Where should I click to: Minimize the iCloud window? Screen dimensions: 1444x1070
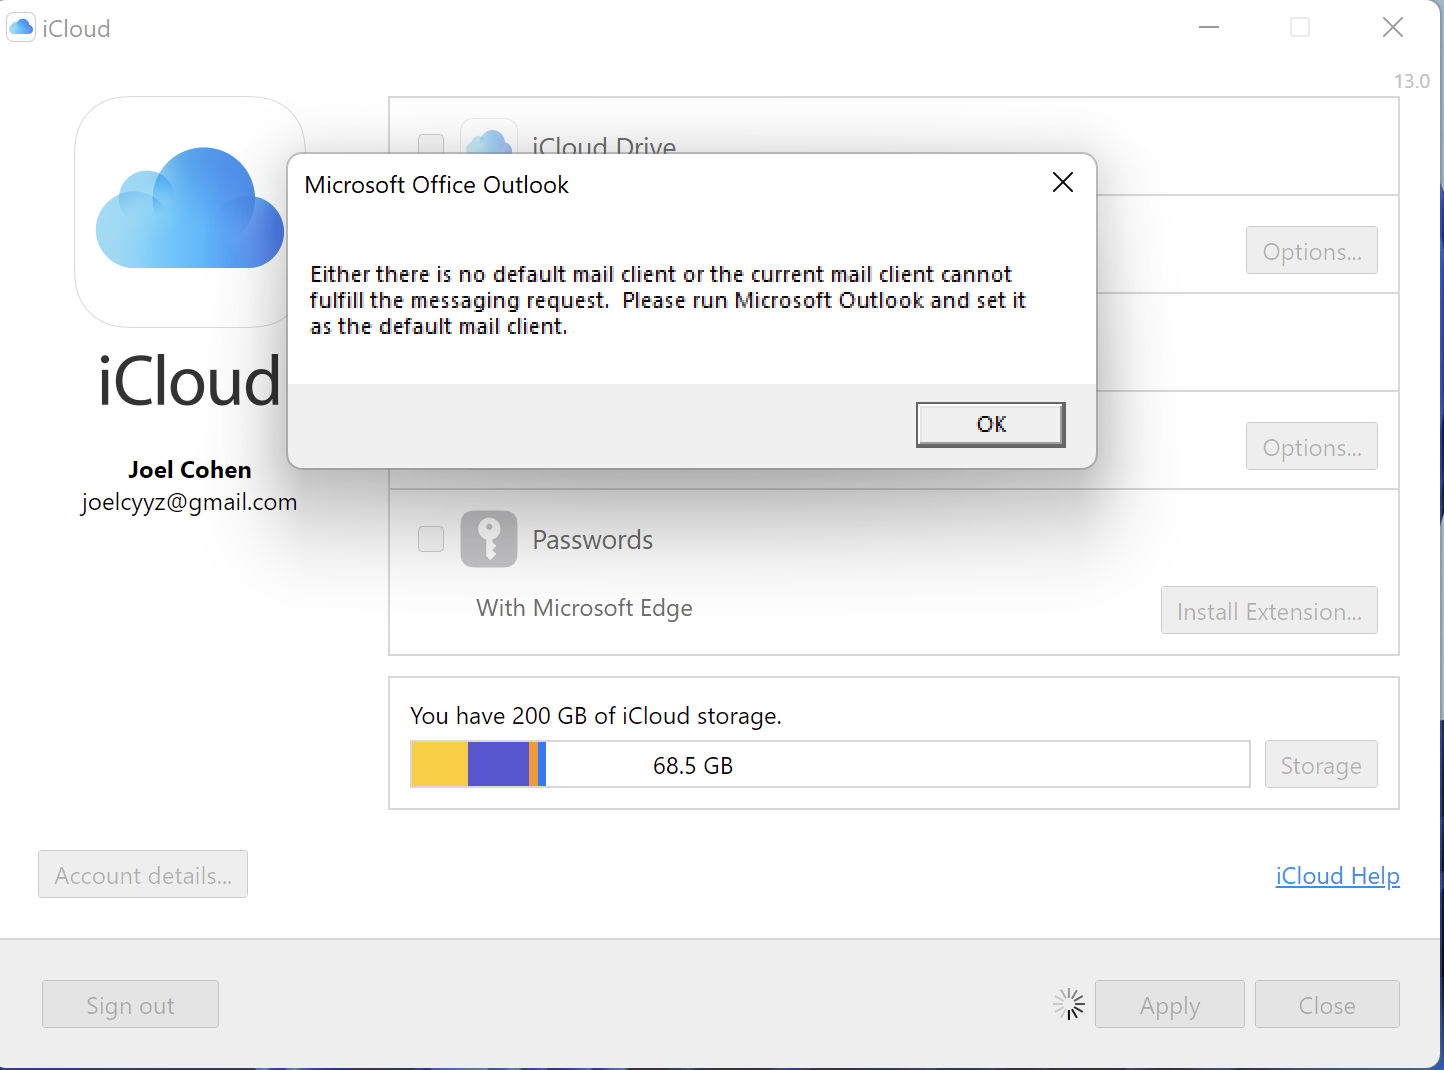(x=1209, y=27)
